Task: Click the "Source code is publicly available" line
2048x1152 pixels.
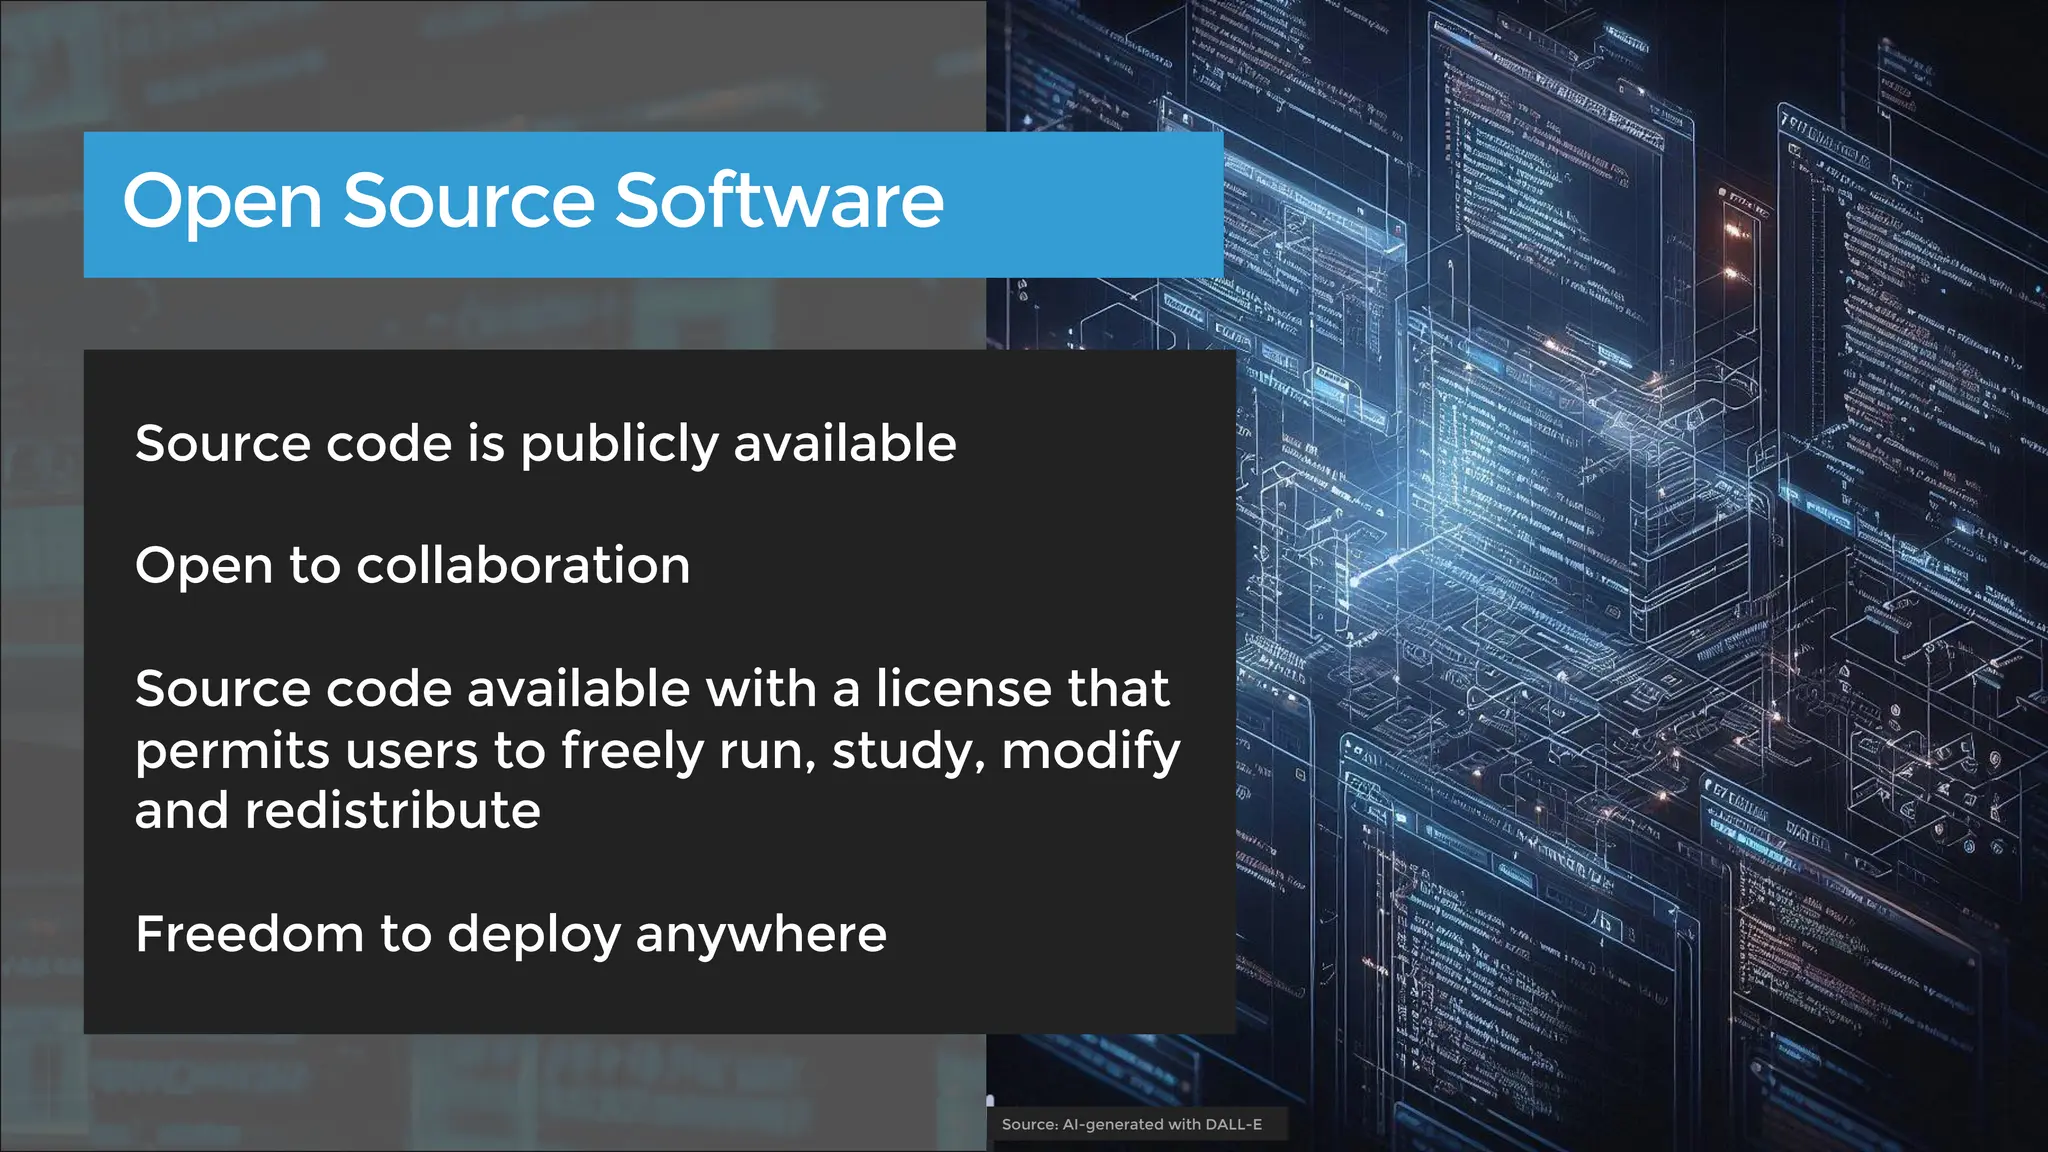Action: click(x=545, y=443)
